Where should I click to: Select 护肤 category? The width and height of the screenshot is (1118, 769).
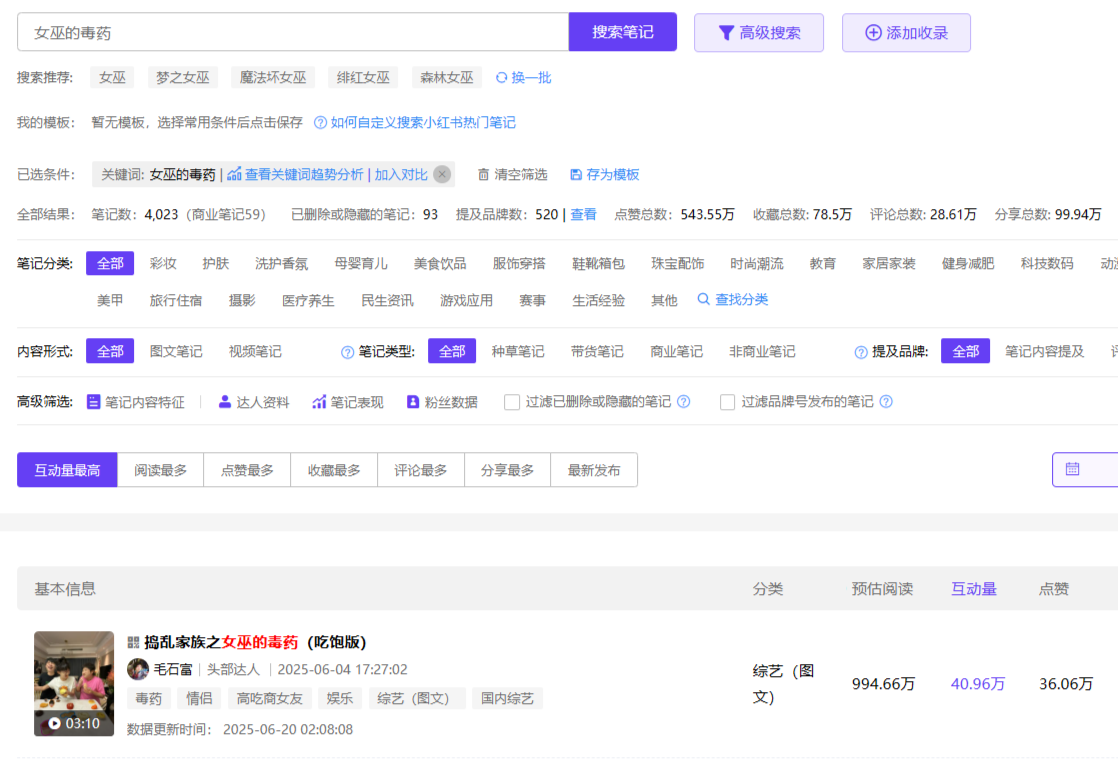[x=215, y=264]
